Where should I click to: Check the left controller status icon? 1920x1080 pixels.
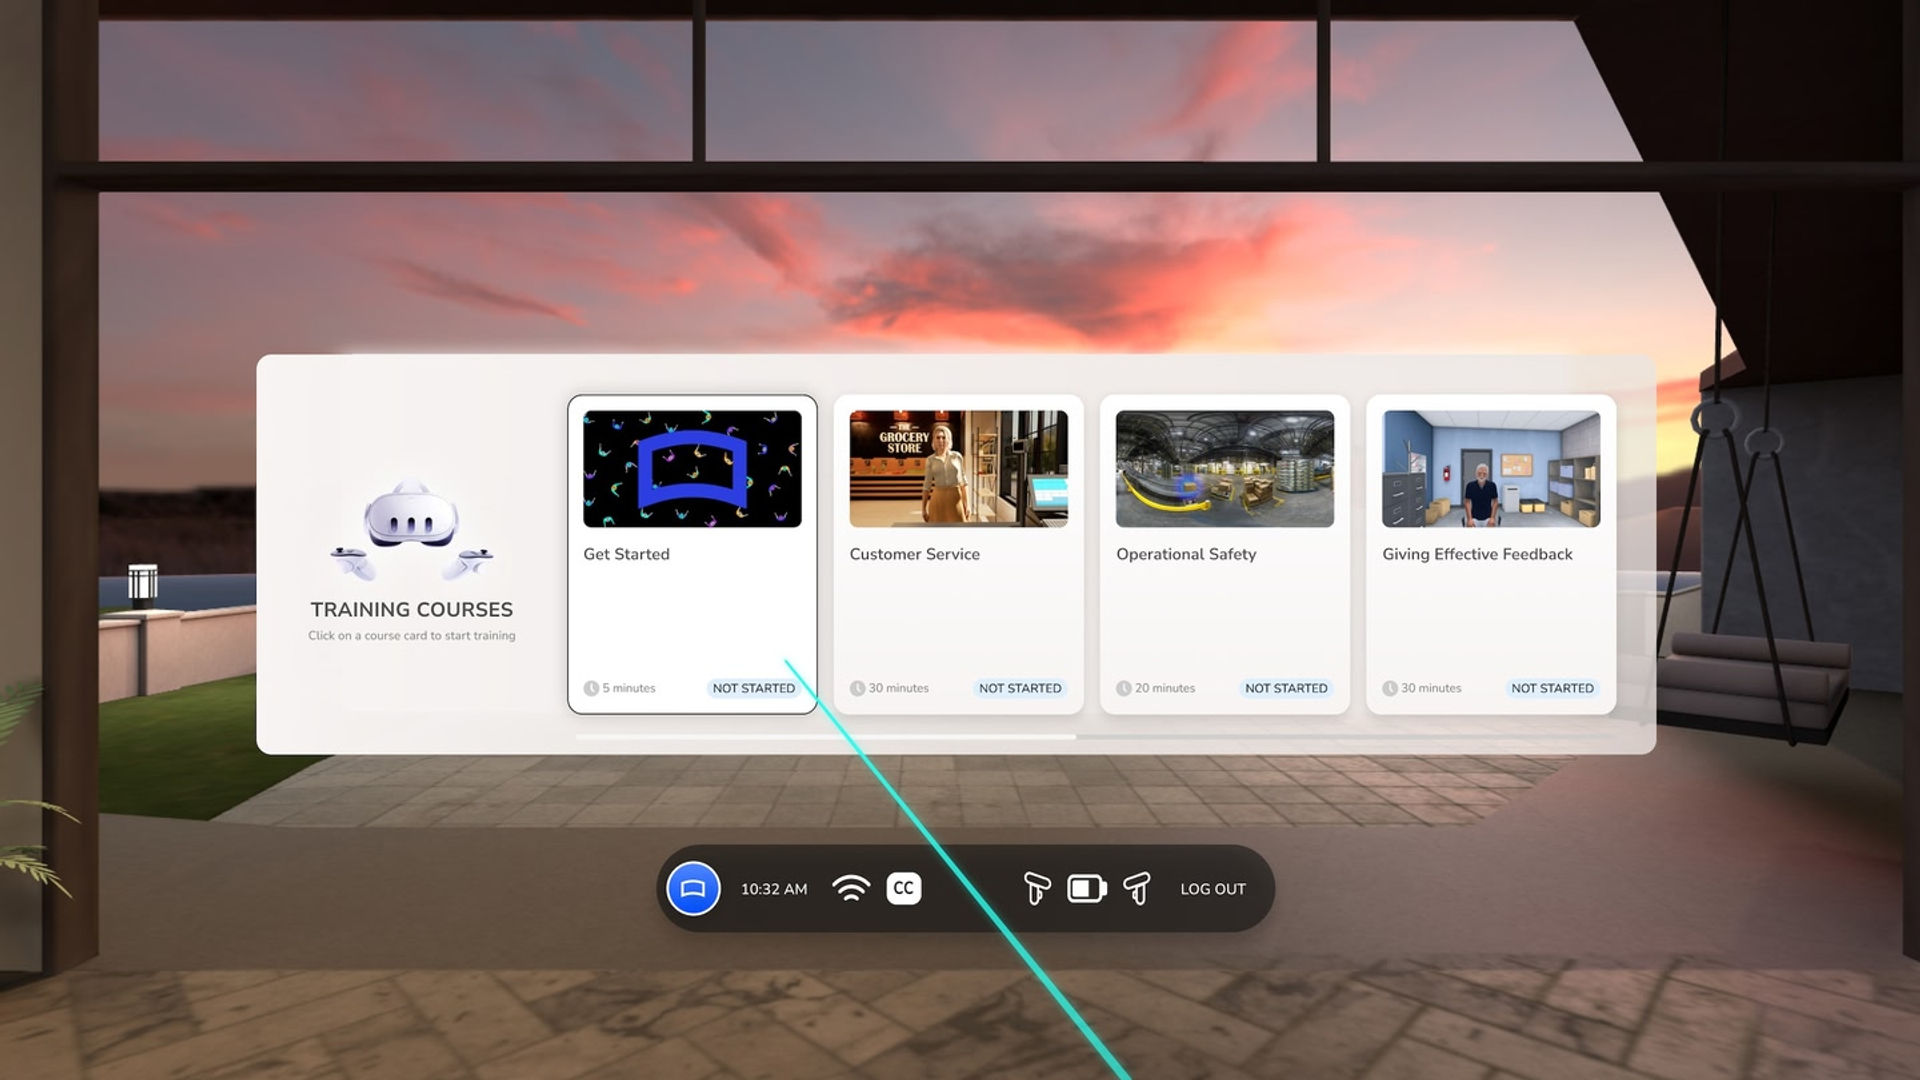[1037, 888]
